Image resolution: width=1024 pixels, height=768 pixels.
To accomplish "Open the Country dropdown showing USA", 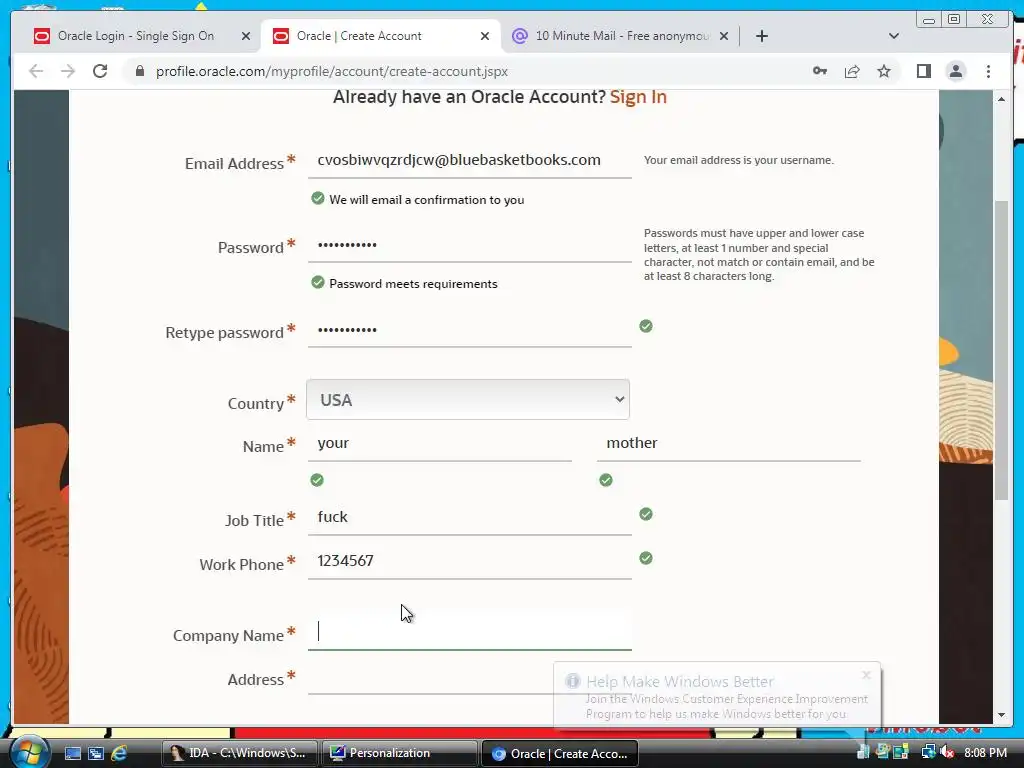I will pos(468,400).
